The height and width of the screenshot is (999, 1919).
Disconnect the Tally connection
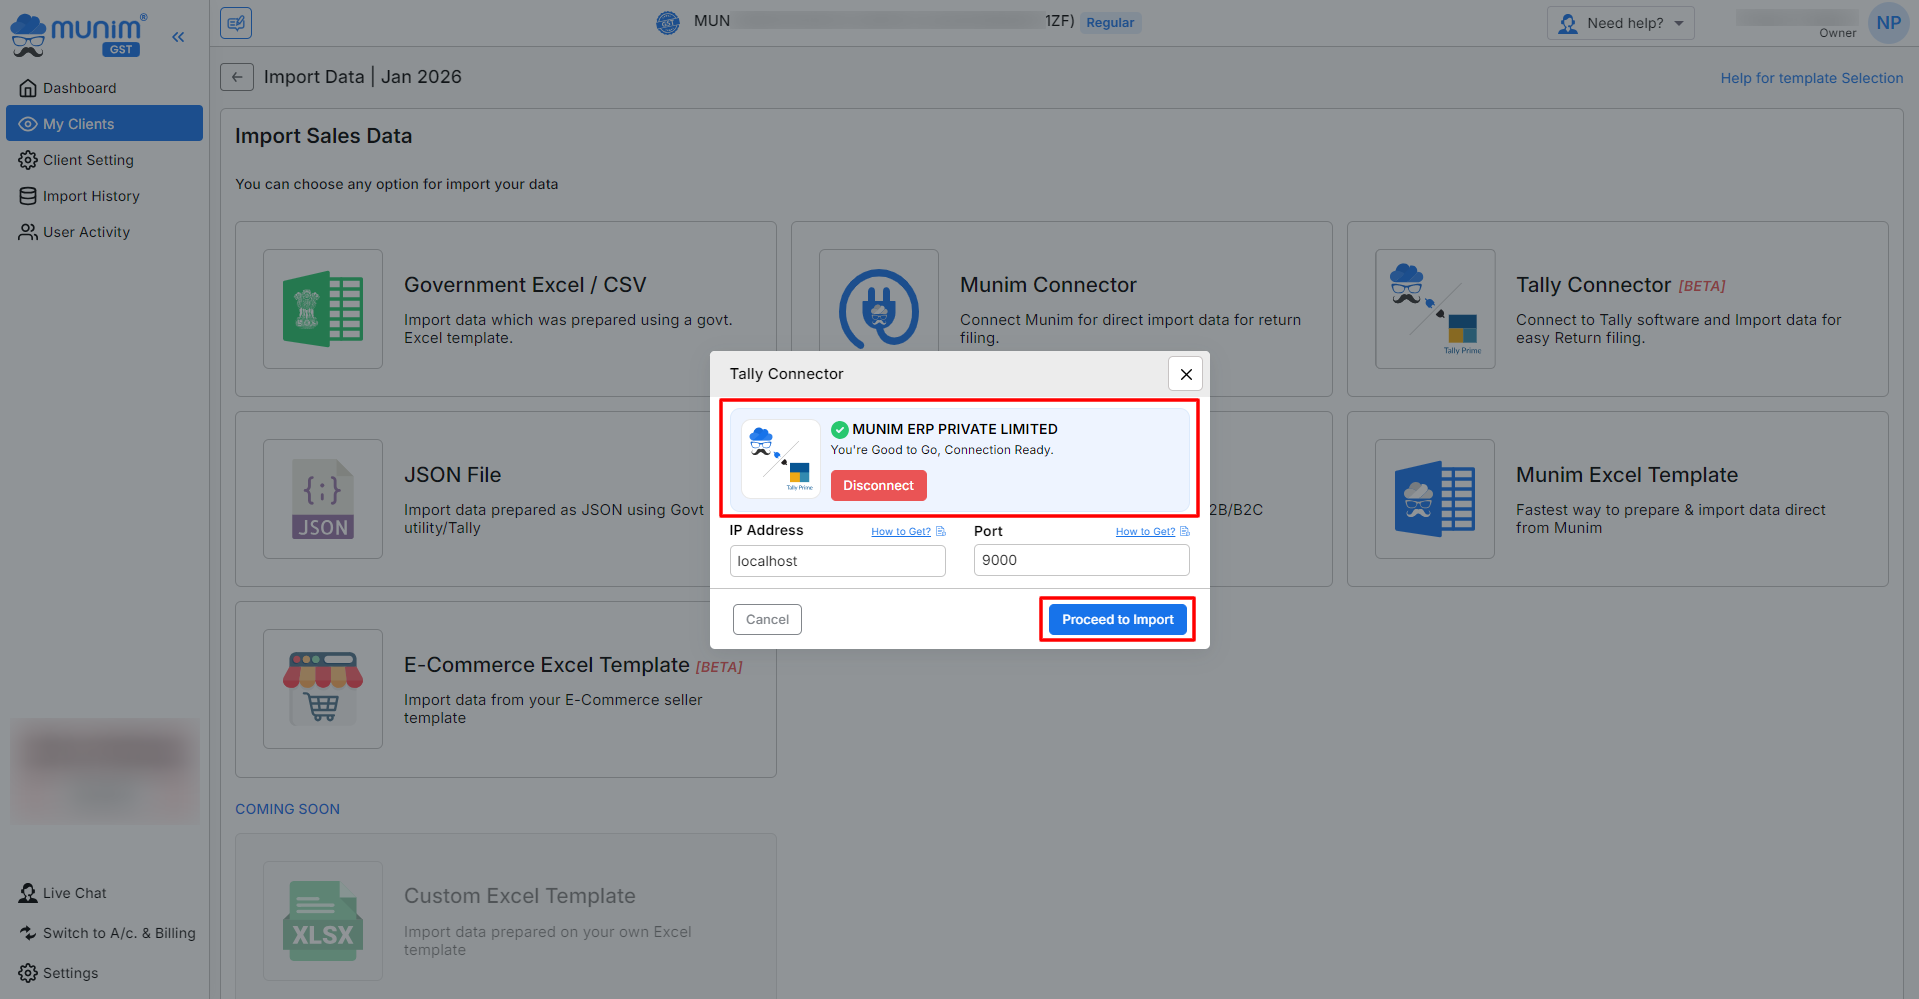point(878,486)
